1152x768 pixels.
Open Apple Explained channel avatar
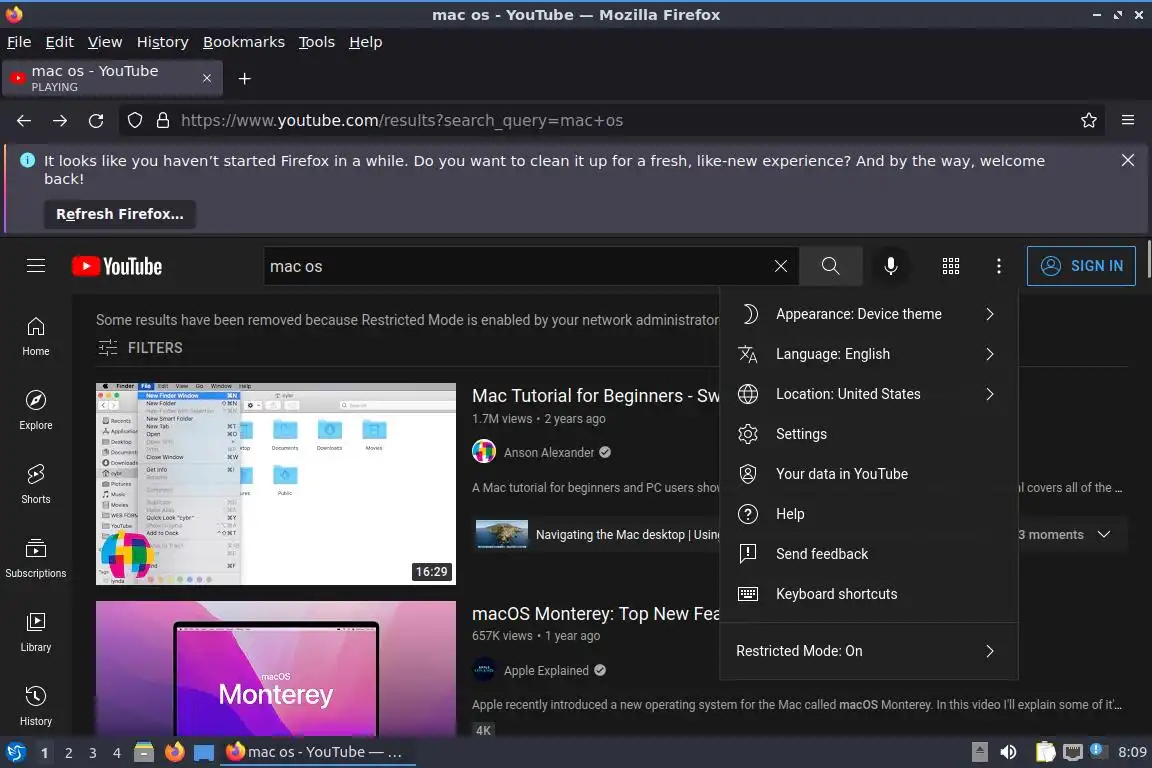point(483,670)
